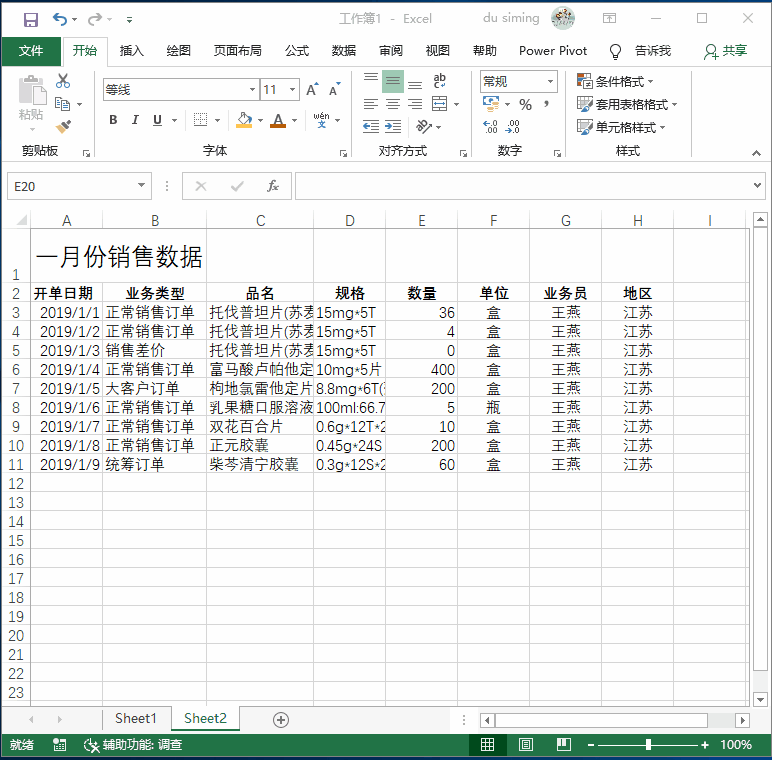Click the Save icon in quick access toolbar
Viewport: 772px width, 760px height.
pyautogui.click(x=31, y=19)
